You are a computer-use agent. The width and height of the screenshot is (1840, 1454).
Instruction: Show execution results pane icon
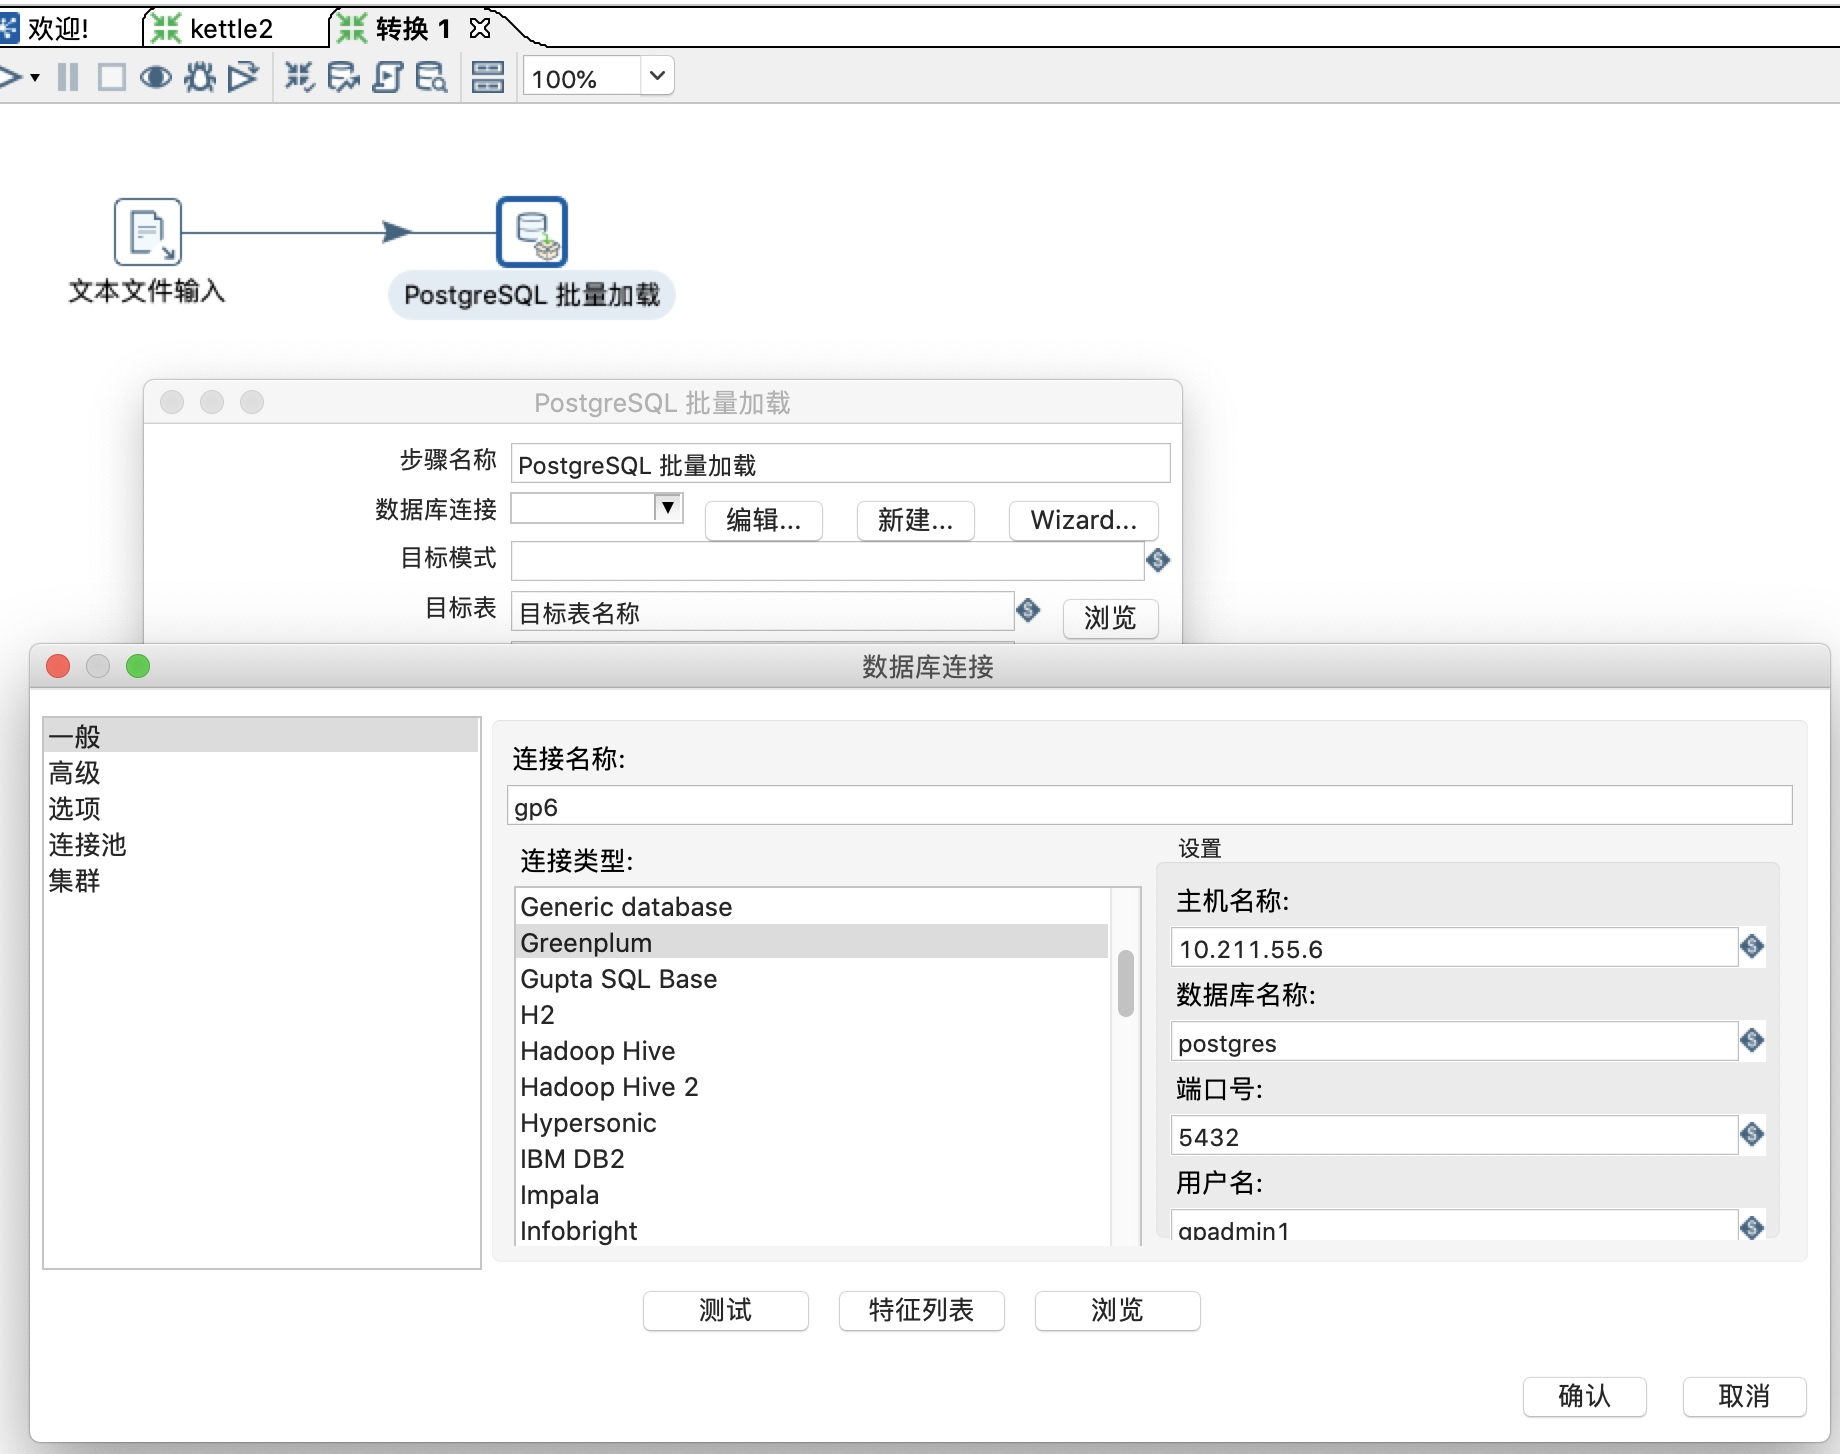click(488, 77)
